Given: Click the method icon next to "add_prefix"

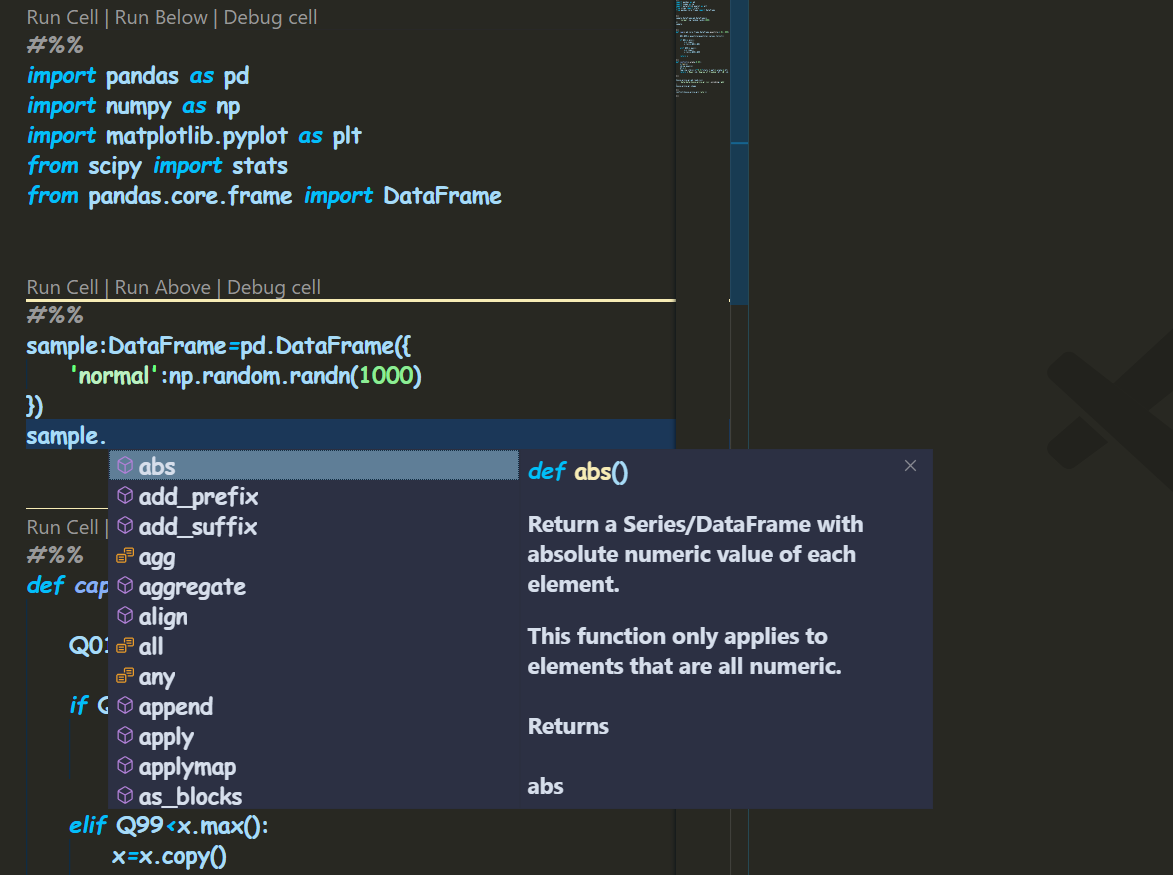Looking at the screenshot, I should tap(124, 496).
